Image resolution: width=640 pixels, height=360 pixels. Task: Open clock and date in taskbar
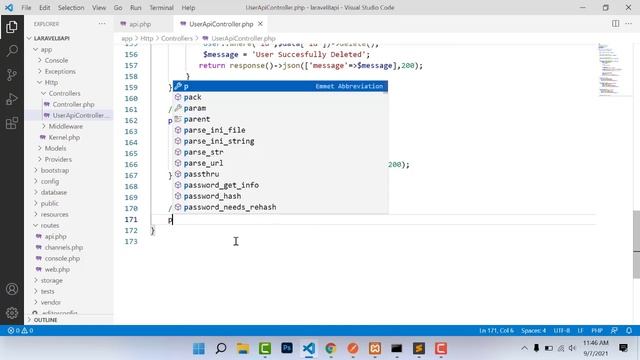596,348
